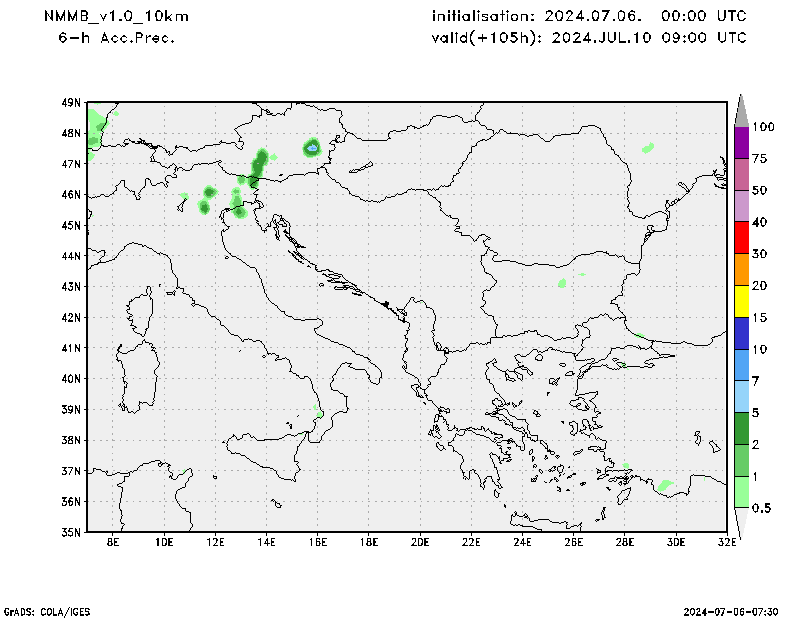This screenshot has width=800, height=618.
Task: Click the blue-centered rain cell near 16E
Action: tap(312, 148)
